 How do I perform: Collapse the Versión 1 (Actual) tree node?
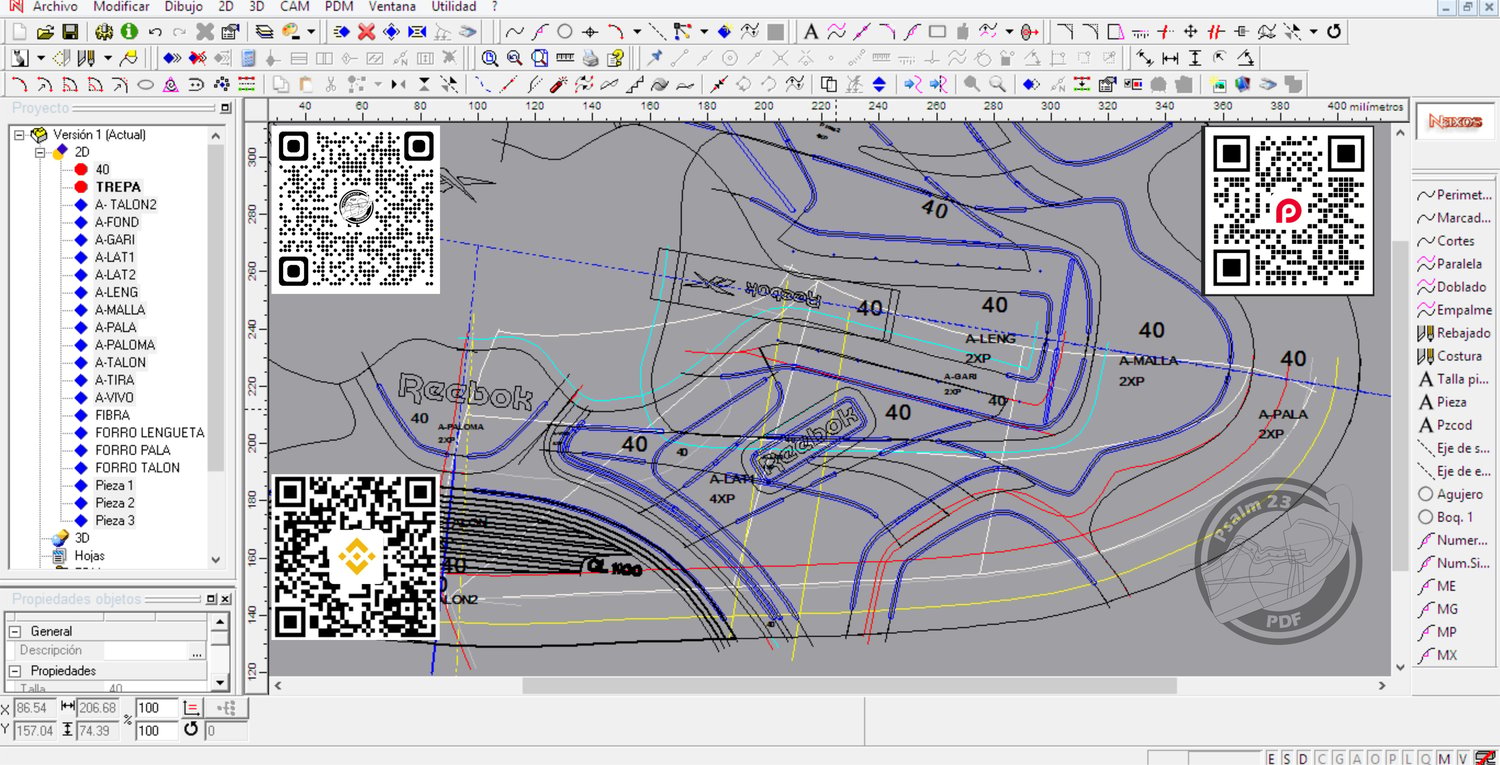(19, 134)
